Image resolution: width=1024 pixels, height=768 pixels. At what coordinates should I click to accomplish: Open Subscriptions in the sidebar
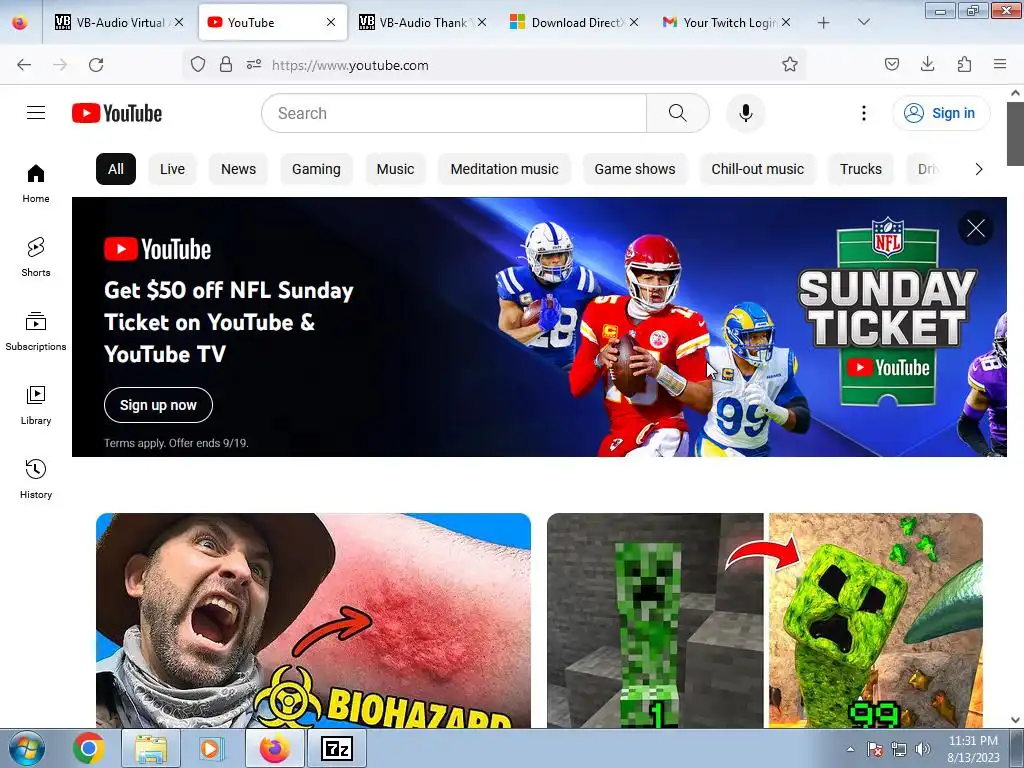[x=36, y=331]
